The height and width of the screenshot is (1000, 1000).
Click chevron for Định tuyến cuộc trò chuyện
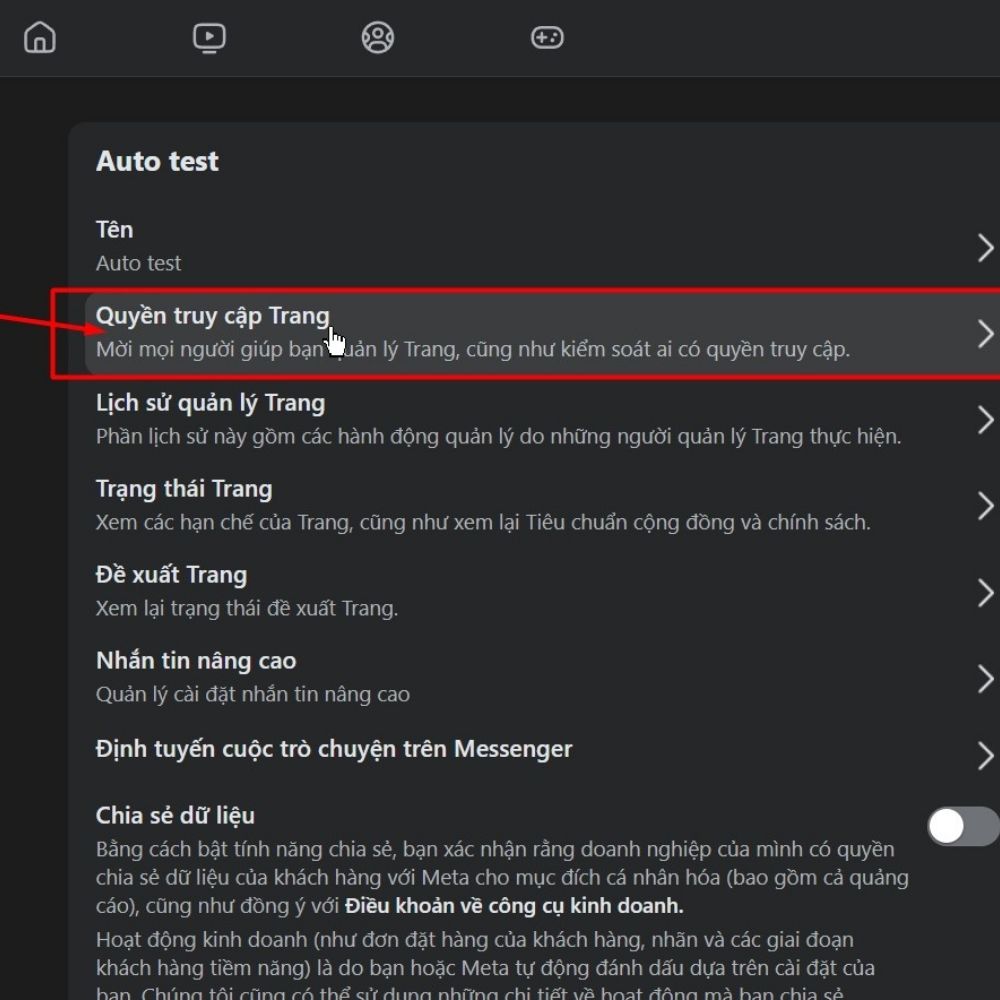coord(985,755)
